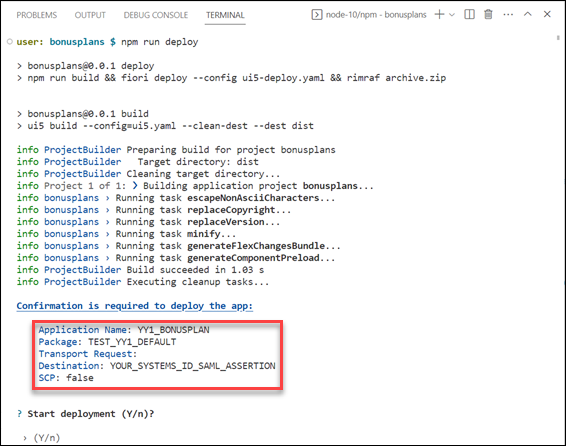Screen dimensions: 566x446
Task: Click the 'Application Name: YY1_BONUSPLAN' line
Action: [x=124, y=330]
